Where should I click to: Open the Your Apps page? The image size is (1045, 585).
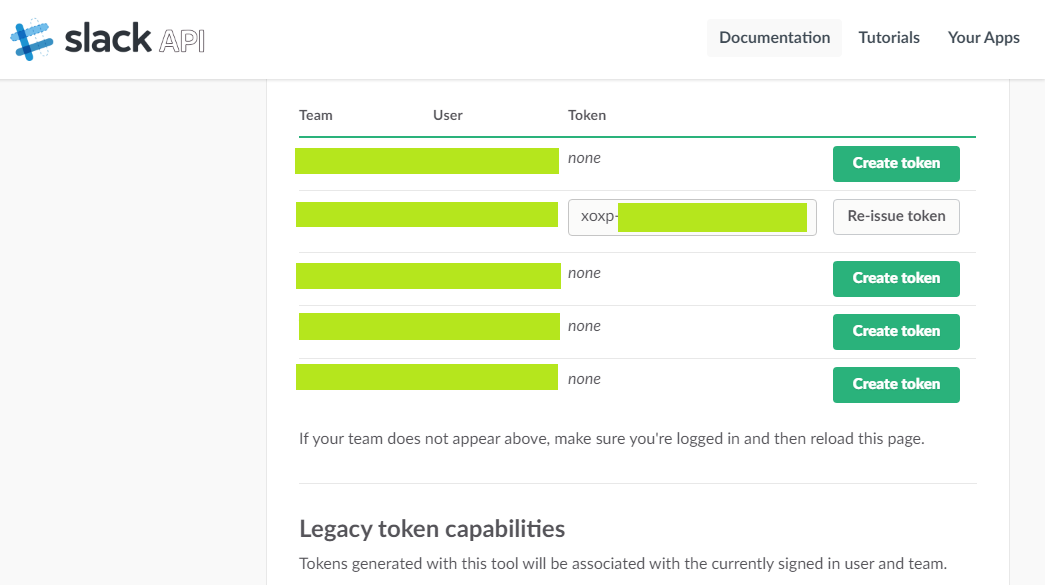tap(983, 38)
